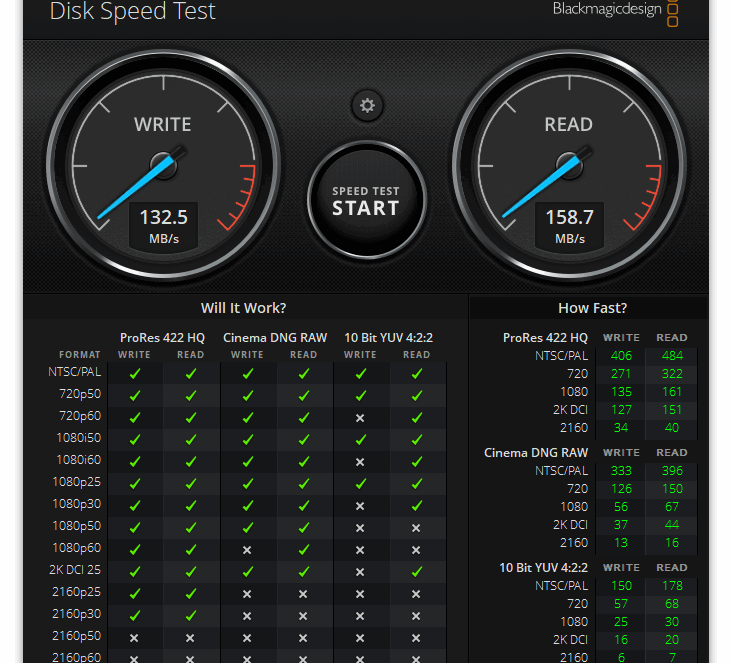Screen dimensions: 732x663
Task: Click 10 Bit YUV 1080 read value 30
Action: [672, 622]
